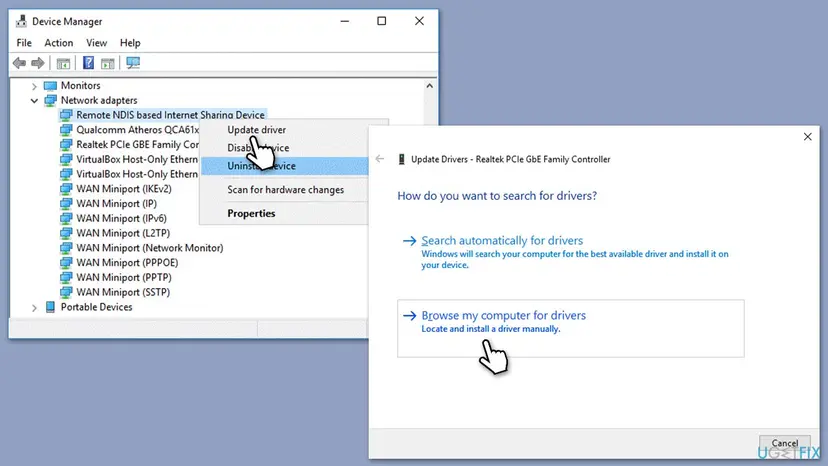The height and width of the screenshot is (466, 828).
Task: Open the File menu
Action: [x=24, y=43]
